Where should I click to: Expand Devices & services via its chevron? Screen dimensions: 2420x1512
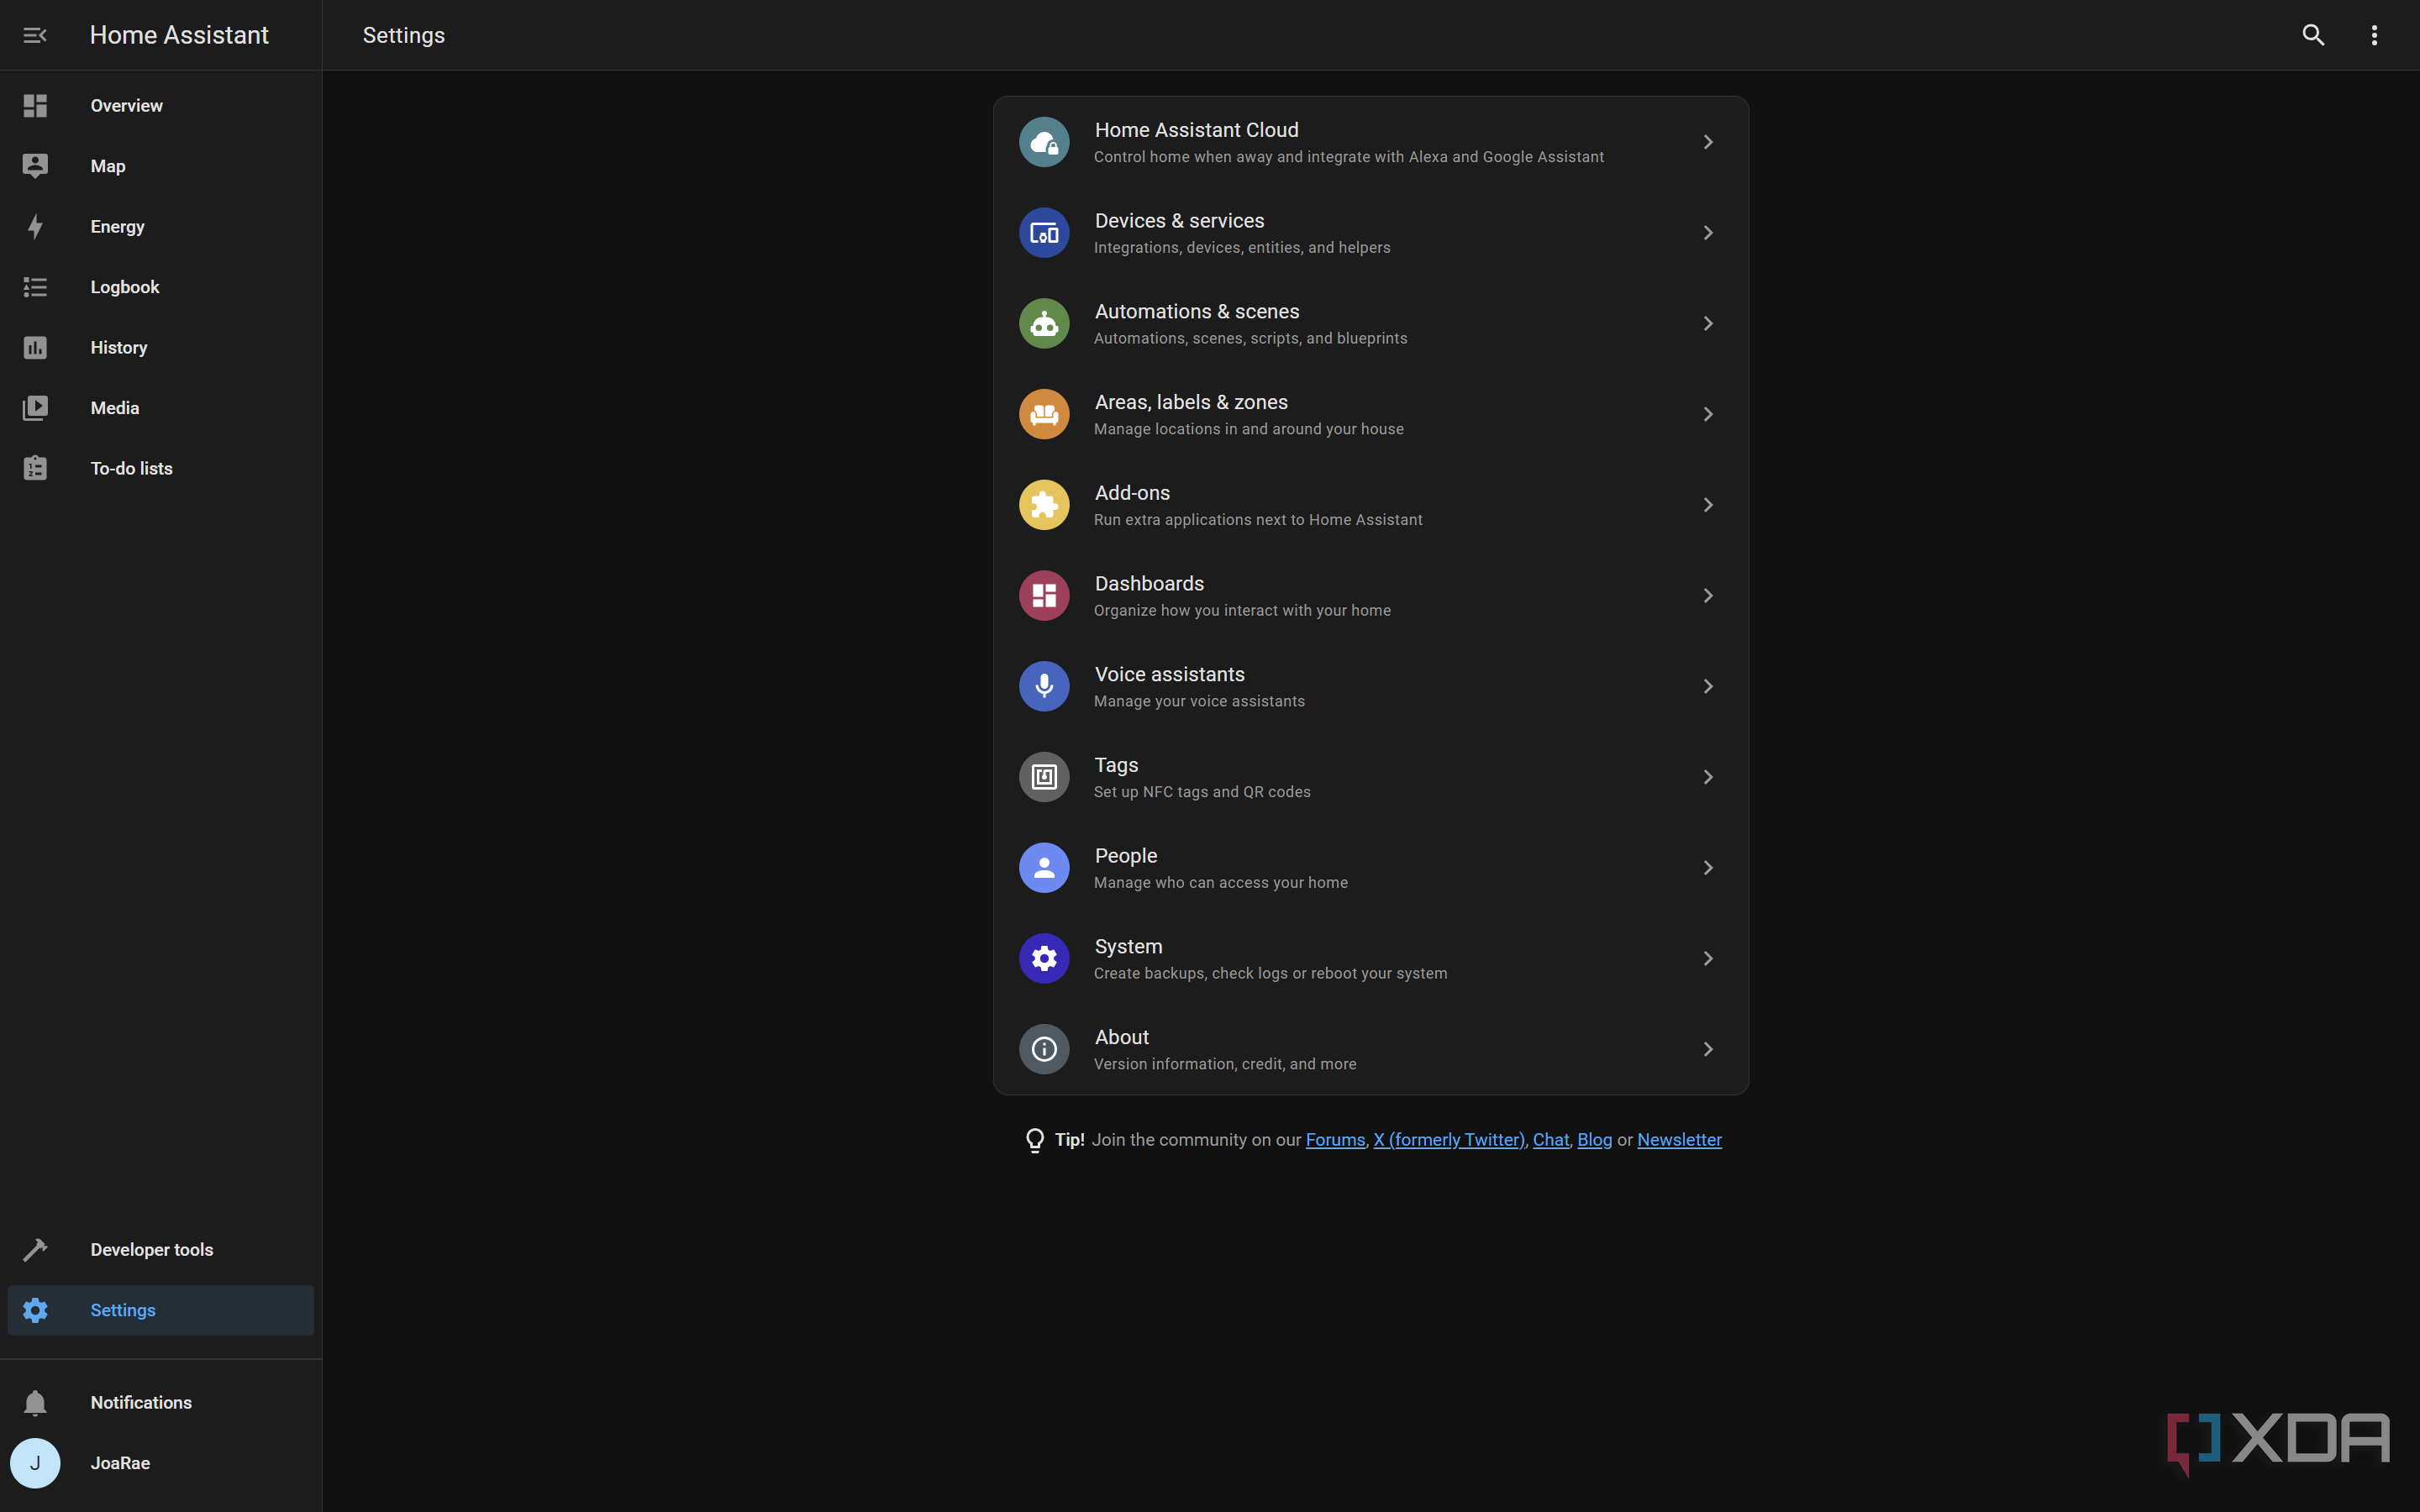pyautogui.click(x=1708, y=233)
